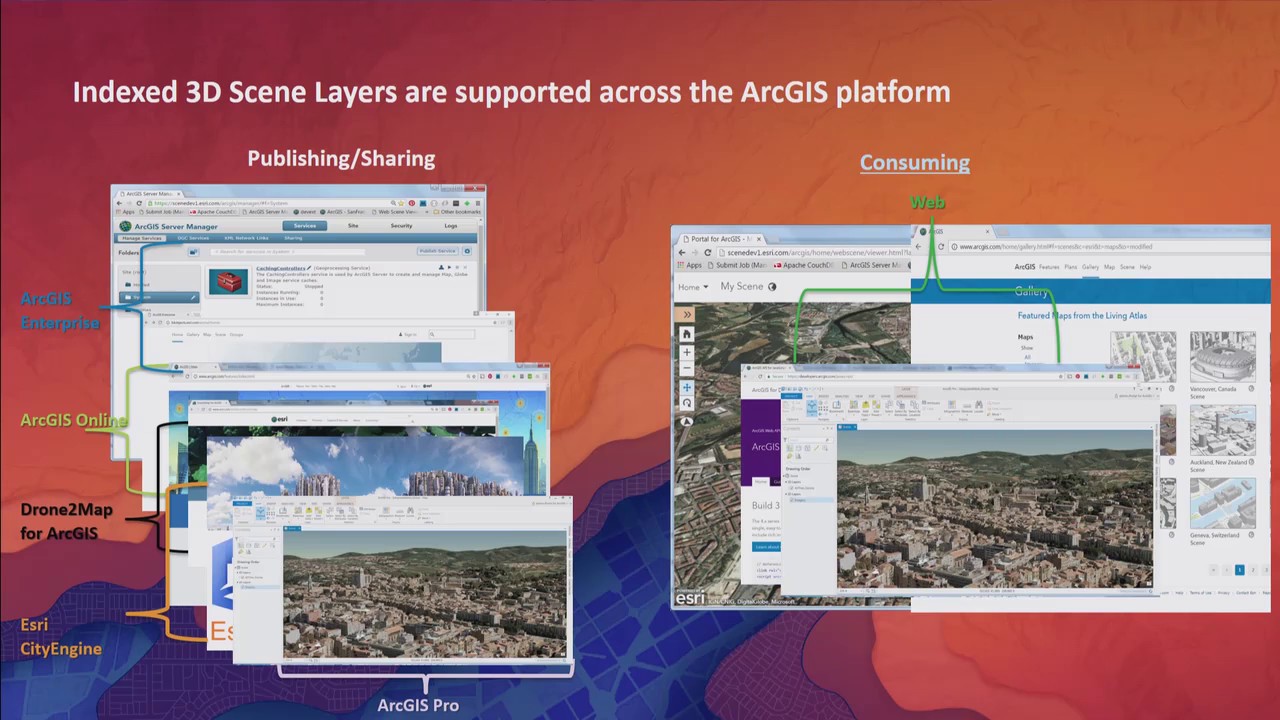This screenshot has width=1280, height=720.
Task: Switch to the OGC Services sub-tab
Action: click(x=193, y=238)
